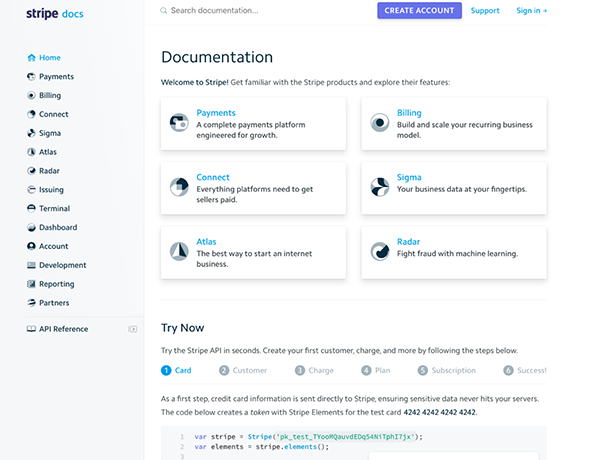Select step 4 Plan tab

coord(376,370)
